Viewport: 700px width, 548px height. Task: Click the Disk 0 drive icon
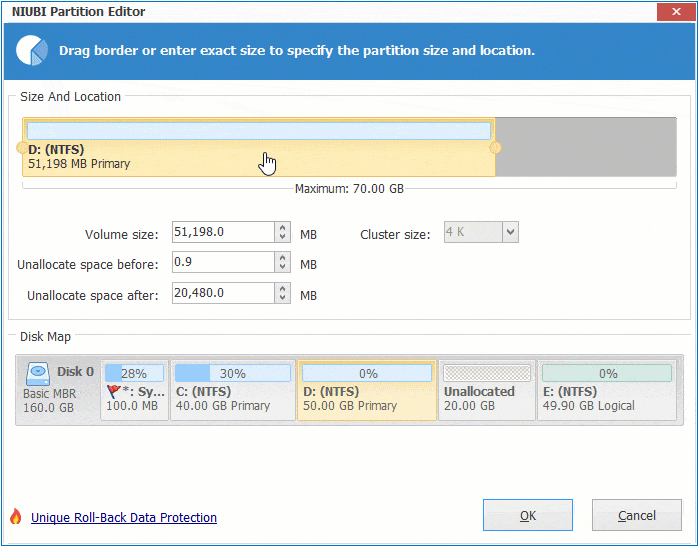click(39, 372)
